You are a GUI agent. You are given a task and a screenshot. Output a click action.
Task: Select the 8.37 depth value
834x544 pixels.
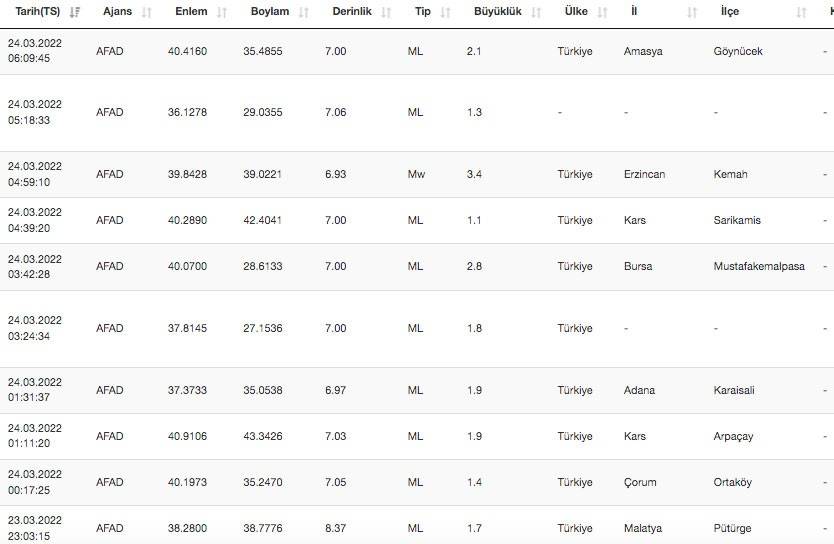click(336, 528)
